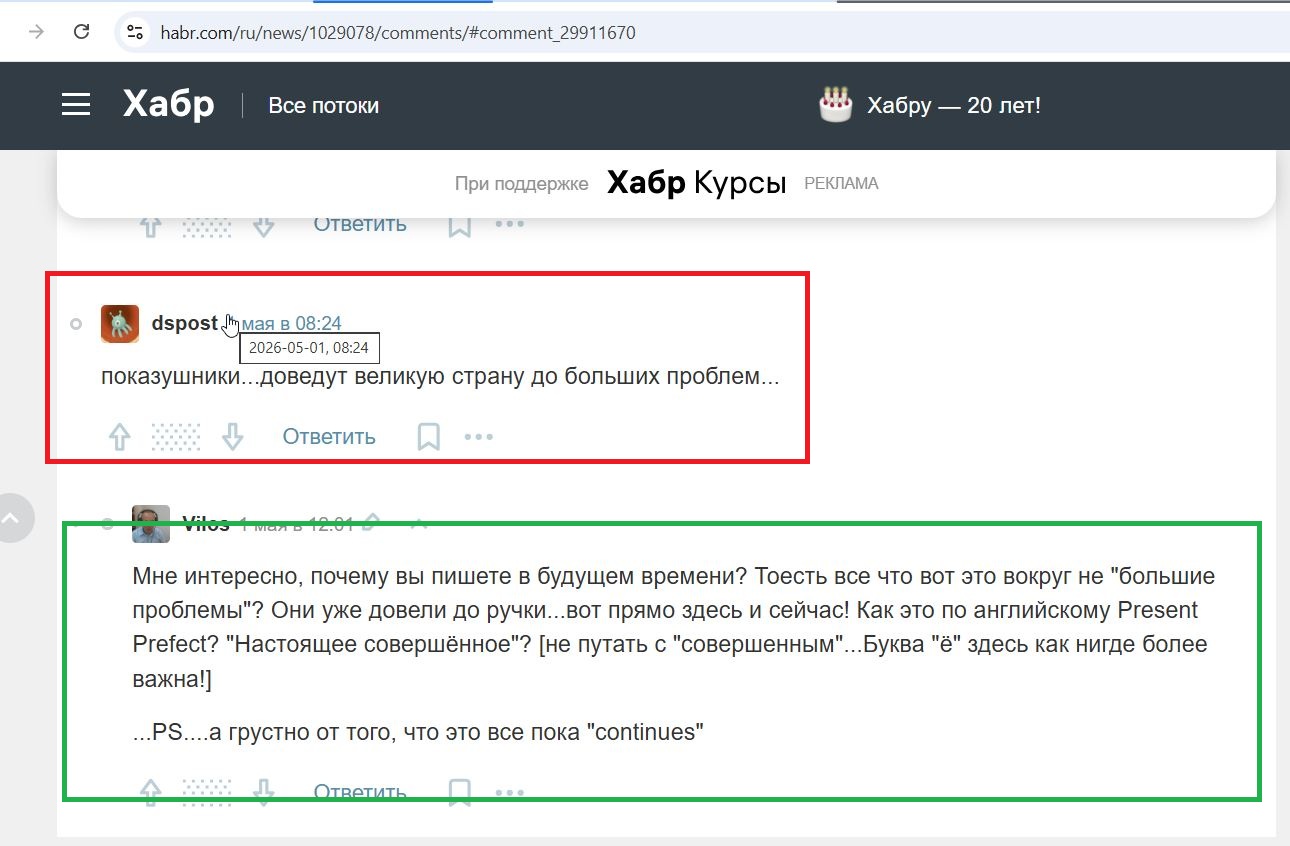Downvote the dspost comment

[232, 437]
